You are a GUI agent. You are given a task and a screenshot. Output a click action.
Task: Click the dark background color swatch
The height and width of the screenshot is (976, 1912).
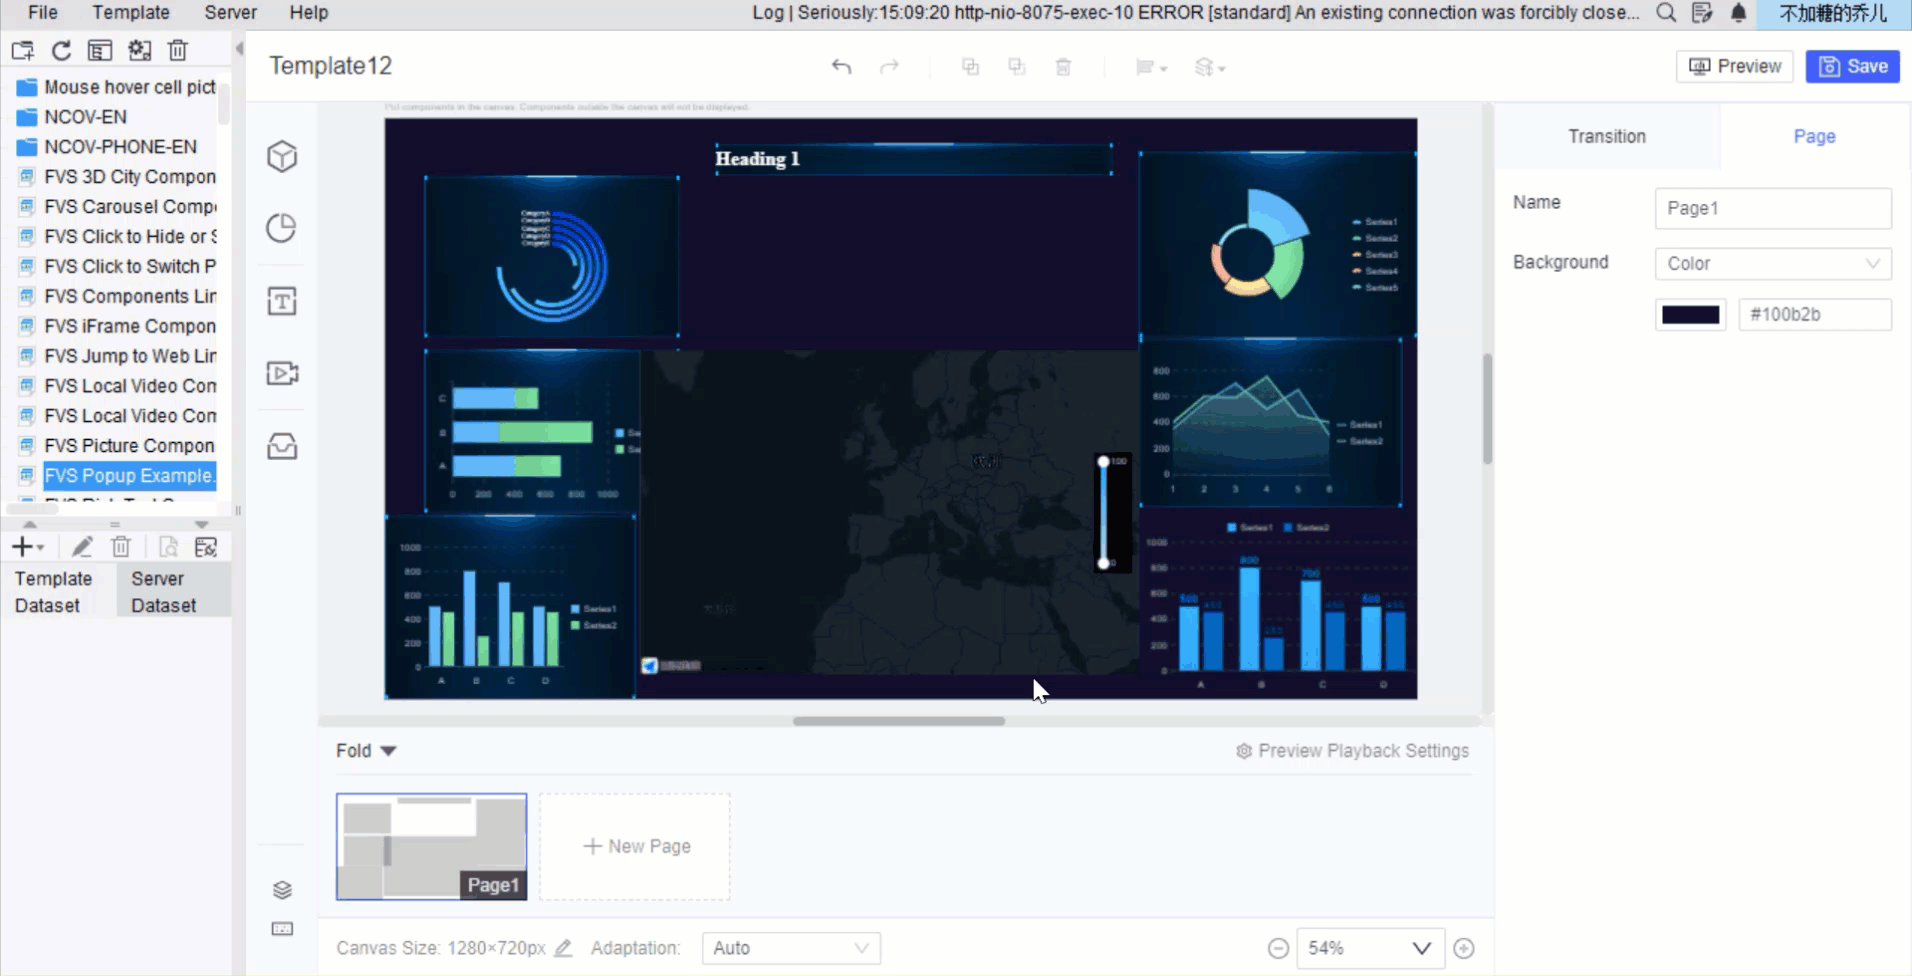coord(1690,315)
